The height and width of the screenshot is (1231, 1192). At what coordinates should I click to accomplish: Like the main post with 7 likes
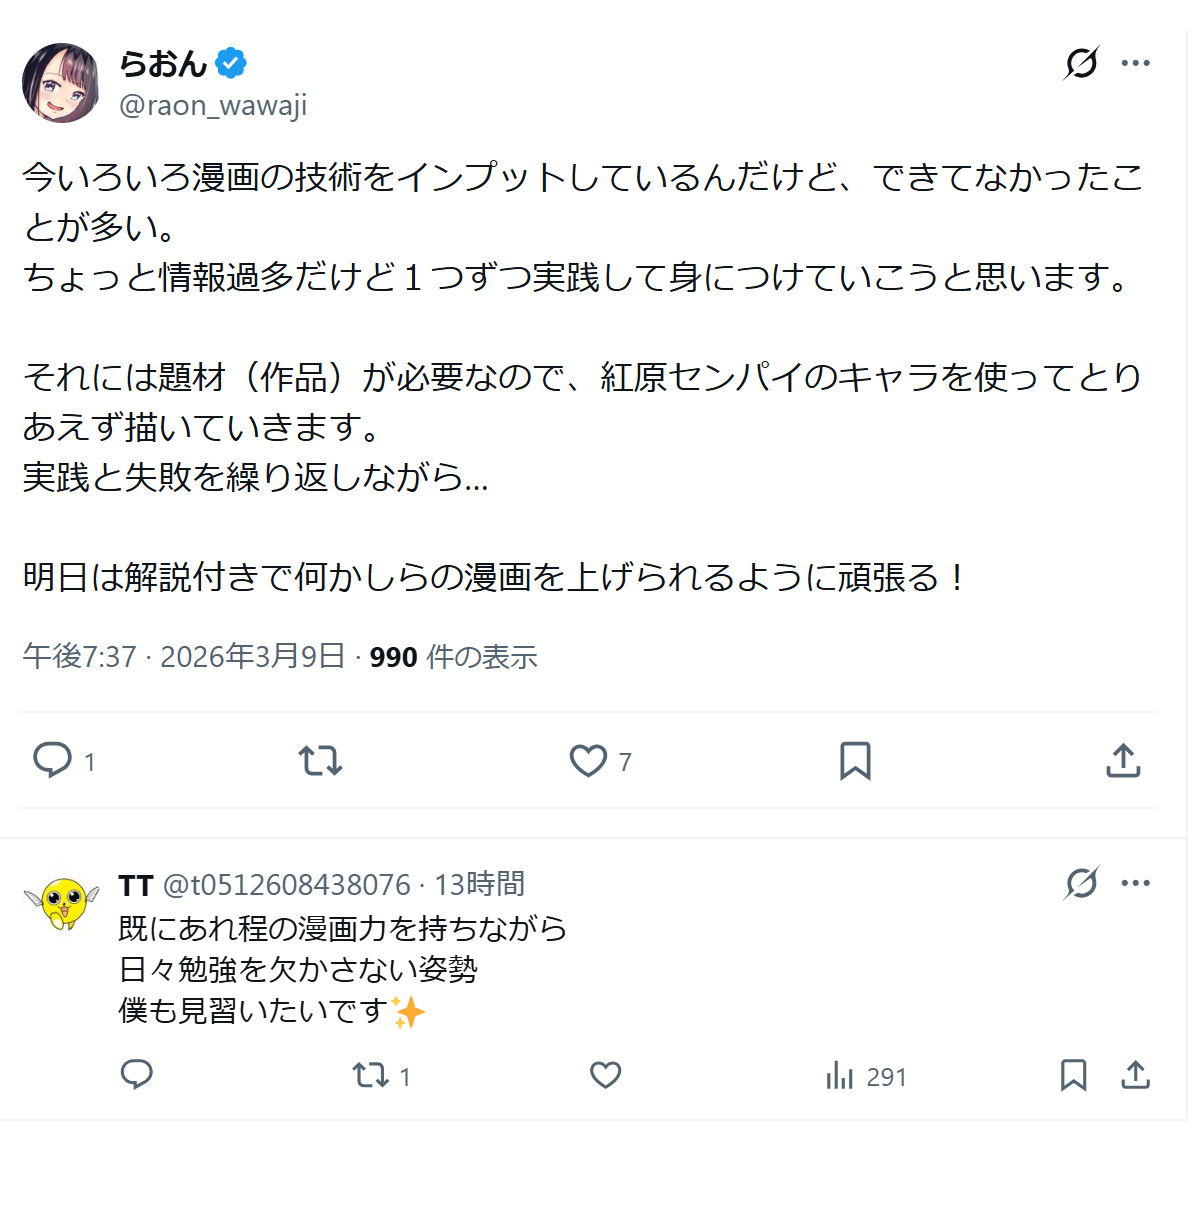pyautogui.click(x=588, y=761)
